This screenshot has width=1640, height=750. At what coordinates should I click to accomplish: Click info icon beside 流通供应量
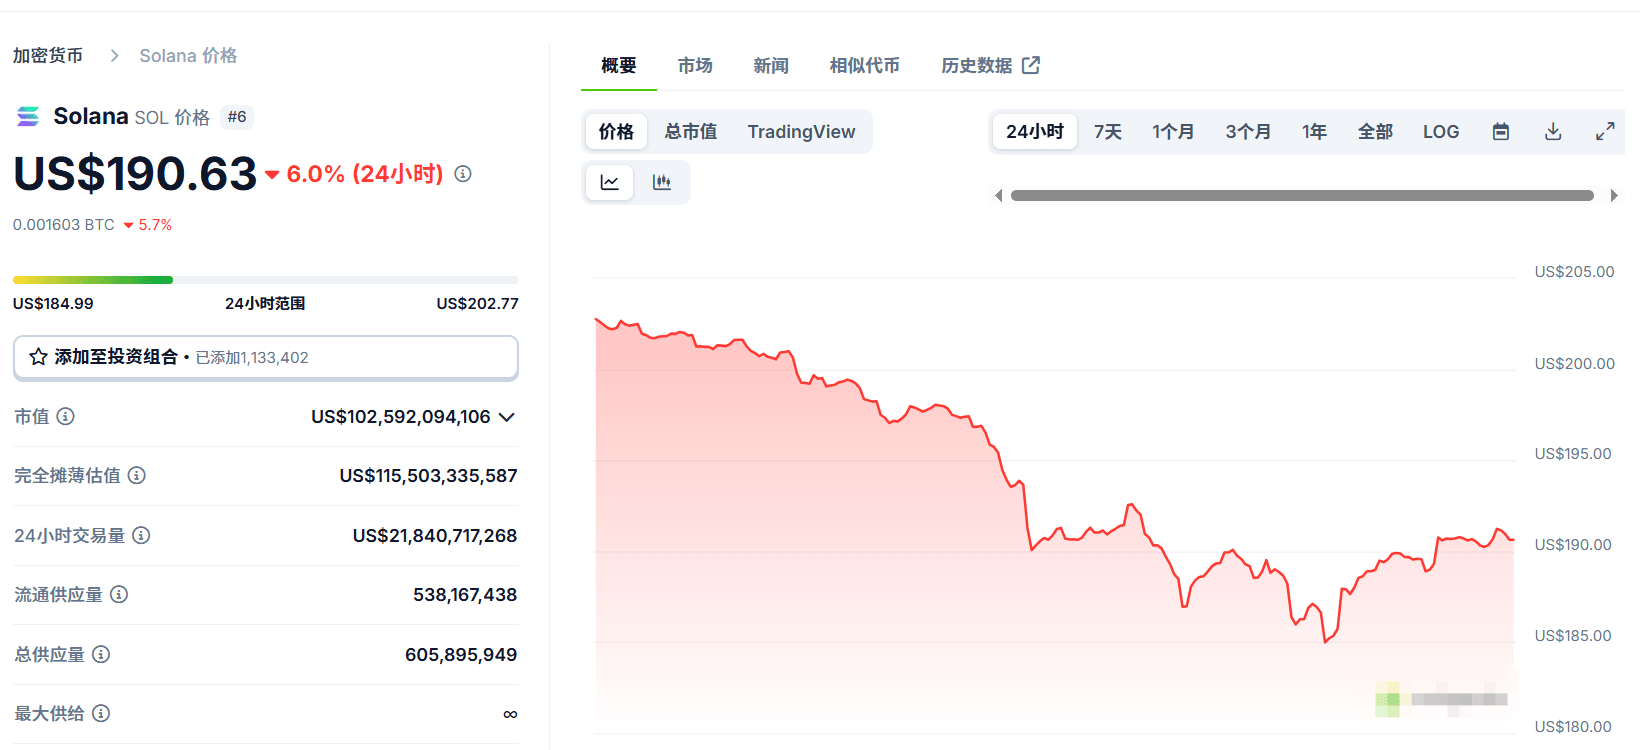click(119, 594)
